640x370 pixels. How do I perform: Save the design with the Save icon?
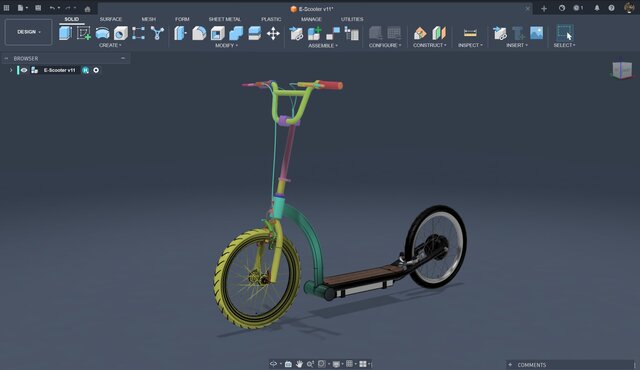click(38, 8)
